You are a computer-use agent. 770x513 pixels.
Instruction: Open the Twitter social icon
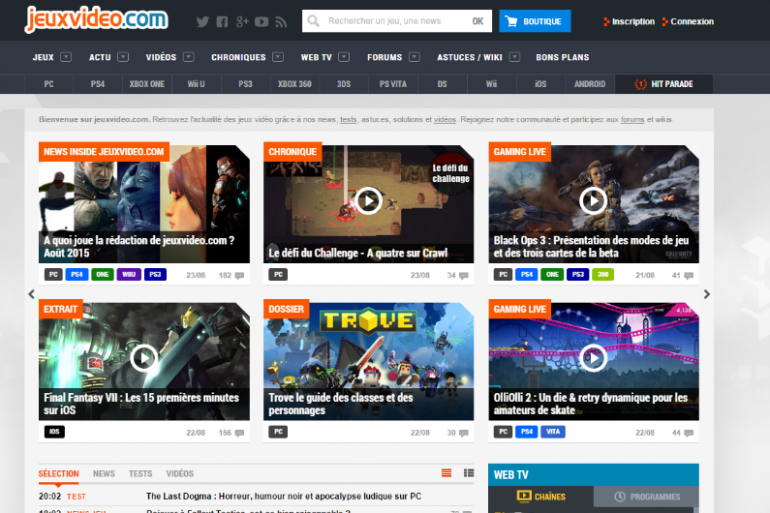pos(202,22)
